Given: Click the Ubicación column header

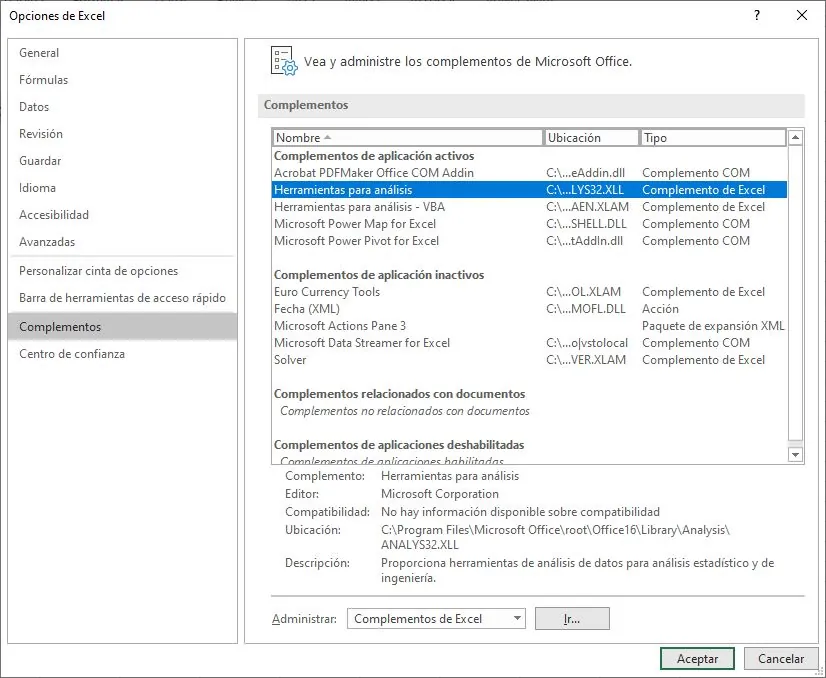Looking at the screenshot, I should [591, 138].
